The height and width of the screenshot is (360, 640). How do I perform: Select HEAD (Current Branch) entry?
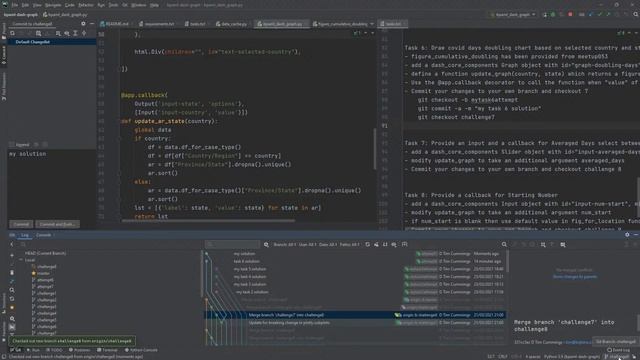[x=45, y=253]
